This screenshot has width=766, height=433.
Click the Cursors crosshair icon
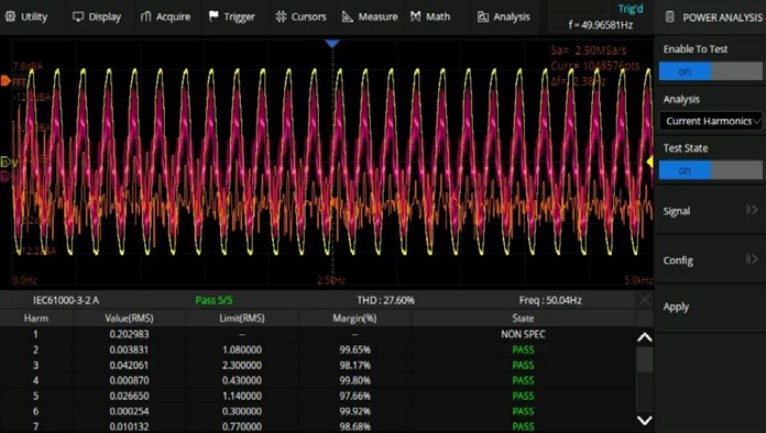tap(280, 17)
